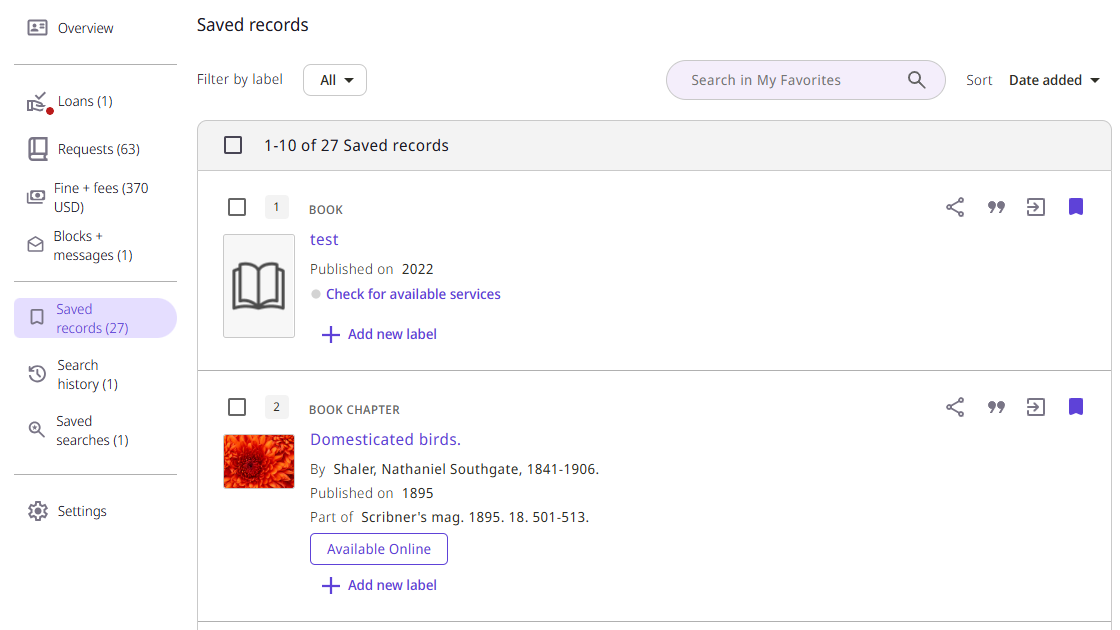Unsave the 'Domesticated birds' bookmark icon
Screen dimensions: 1120x630
[x=1076, y=407]
